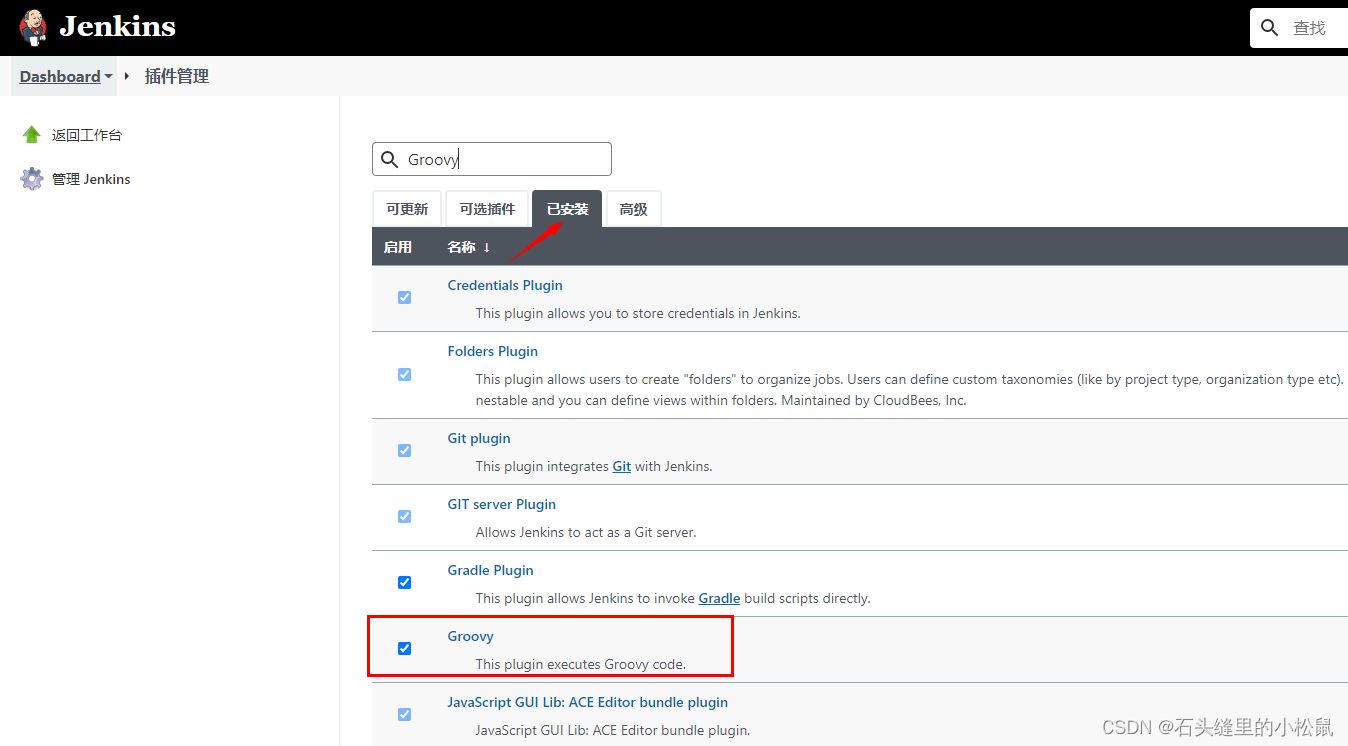Screen dimensions: 1348x746
Task: Click text 'This plugin executes Groovy code.'
Action: click(581, 664)
